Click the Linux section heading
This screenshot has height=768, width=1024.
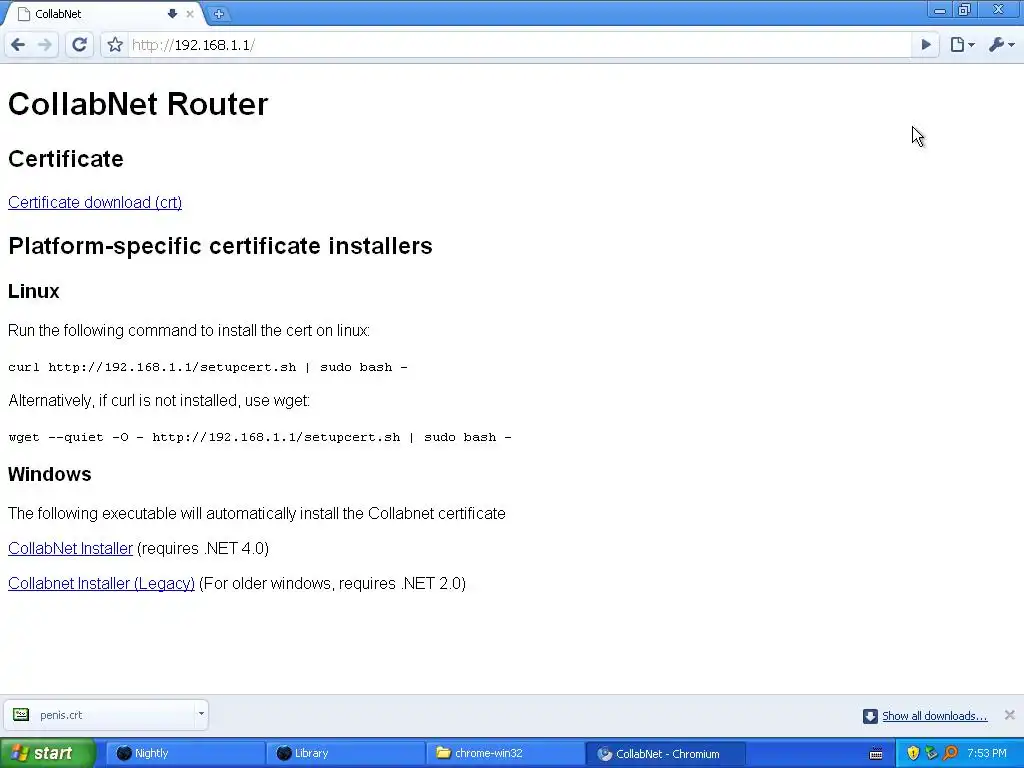coord(33,291)
